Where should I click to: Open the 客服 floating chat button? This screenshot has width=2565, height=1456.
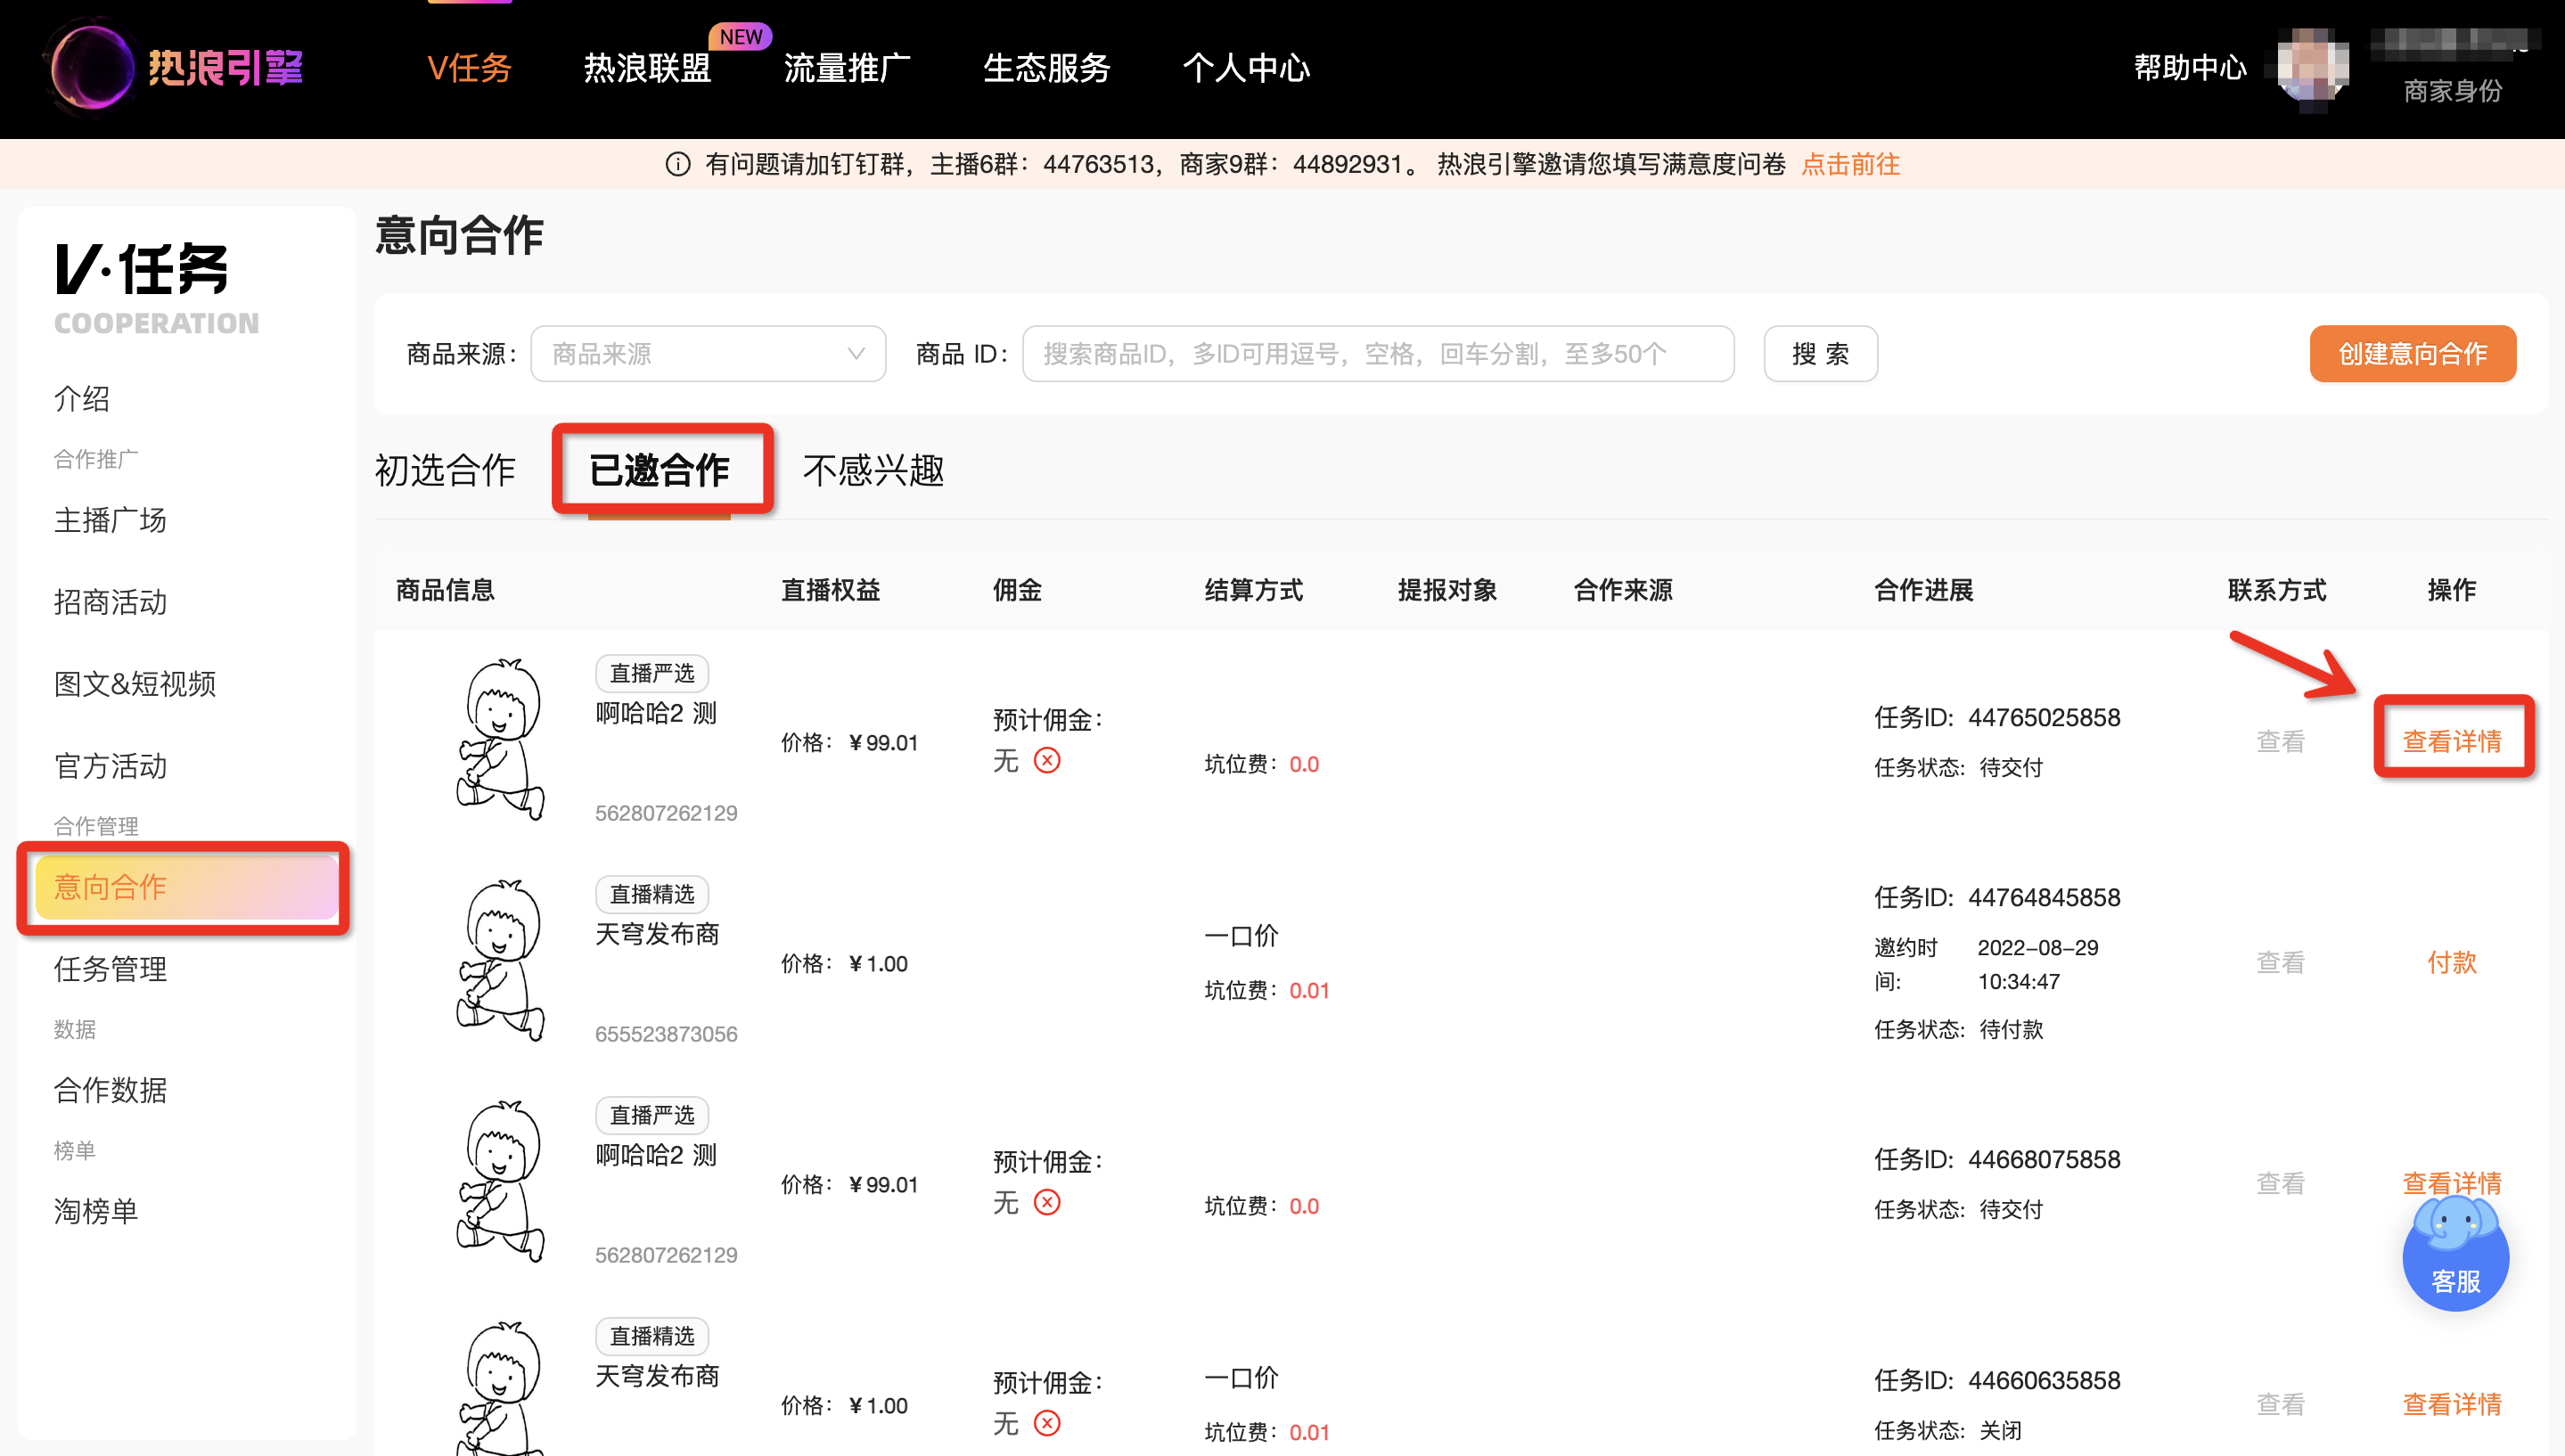point(2455,1255)
